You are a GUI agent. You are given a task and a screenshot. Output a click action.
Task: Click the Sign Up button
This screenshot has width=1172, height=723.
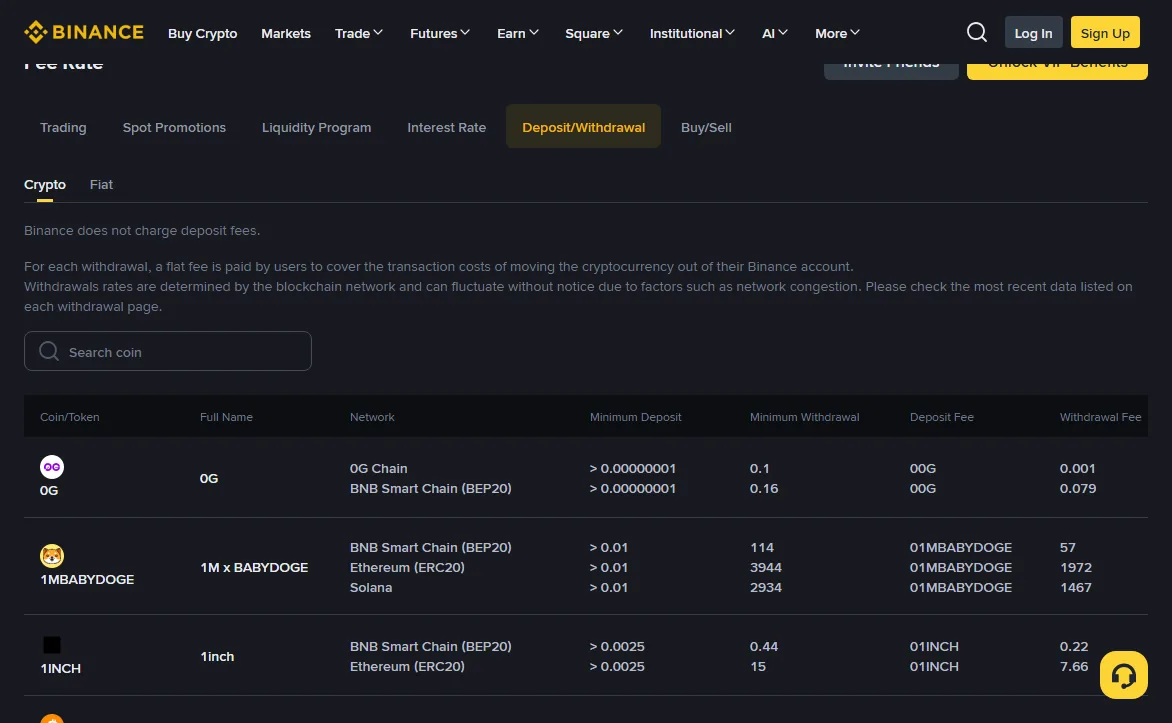tap(1105, 33)
